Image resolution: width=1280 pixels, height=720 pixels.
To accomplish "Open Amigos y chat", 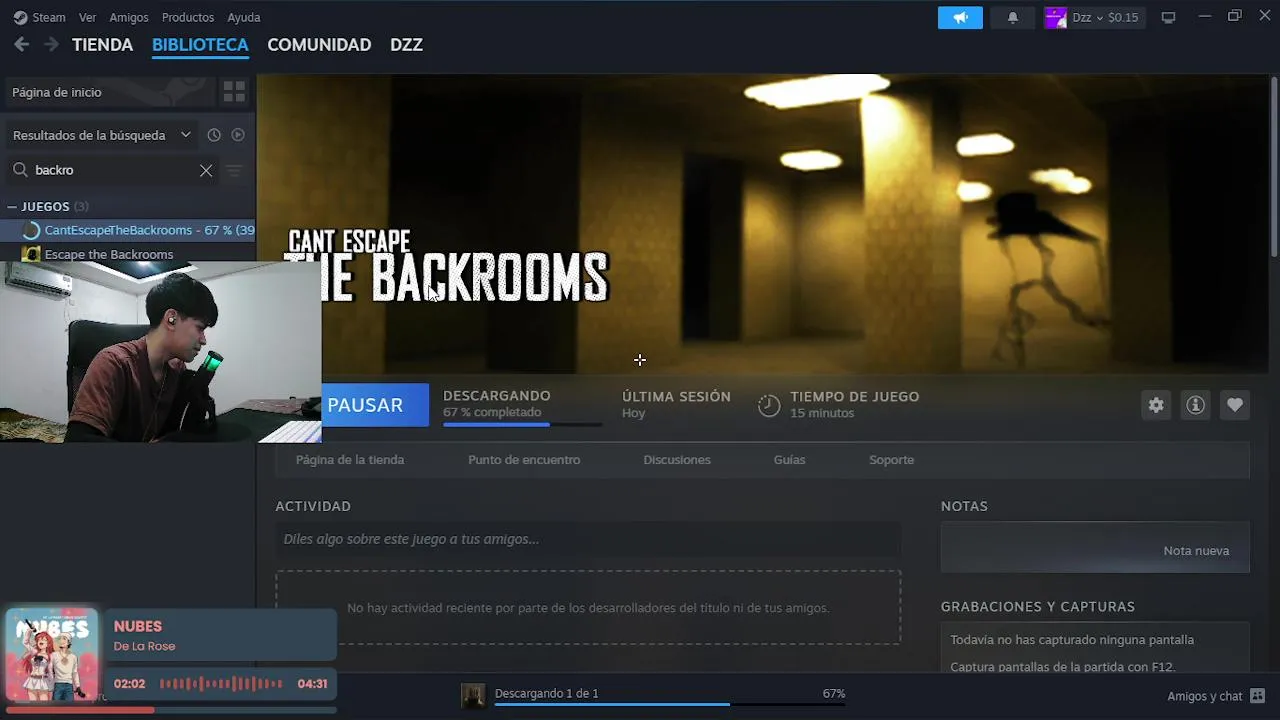I will click(x=1204, y=696).
